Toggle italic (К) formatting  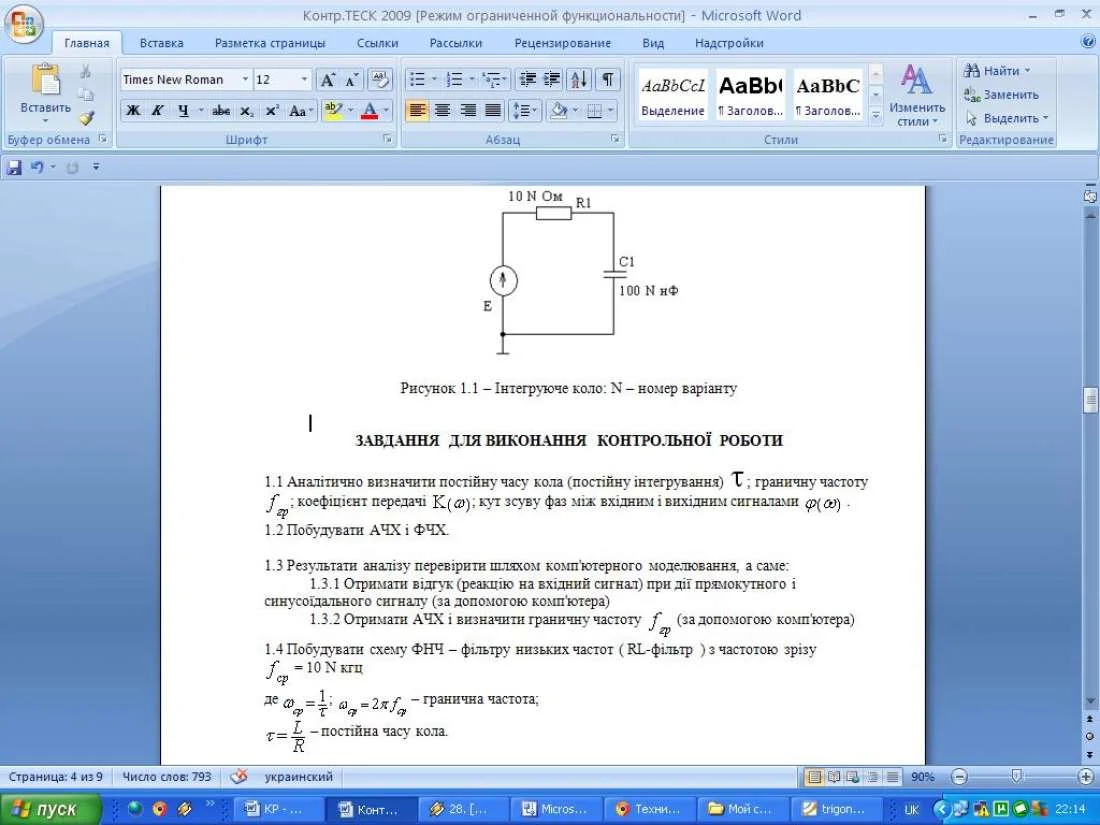tap(158, 111)
